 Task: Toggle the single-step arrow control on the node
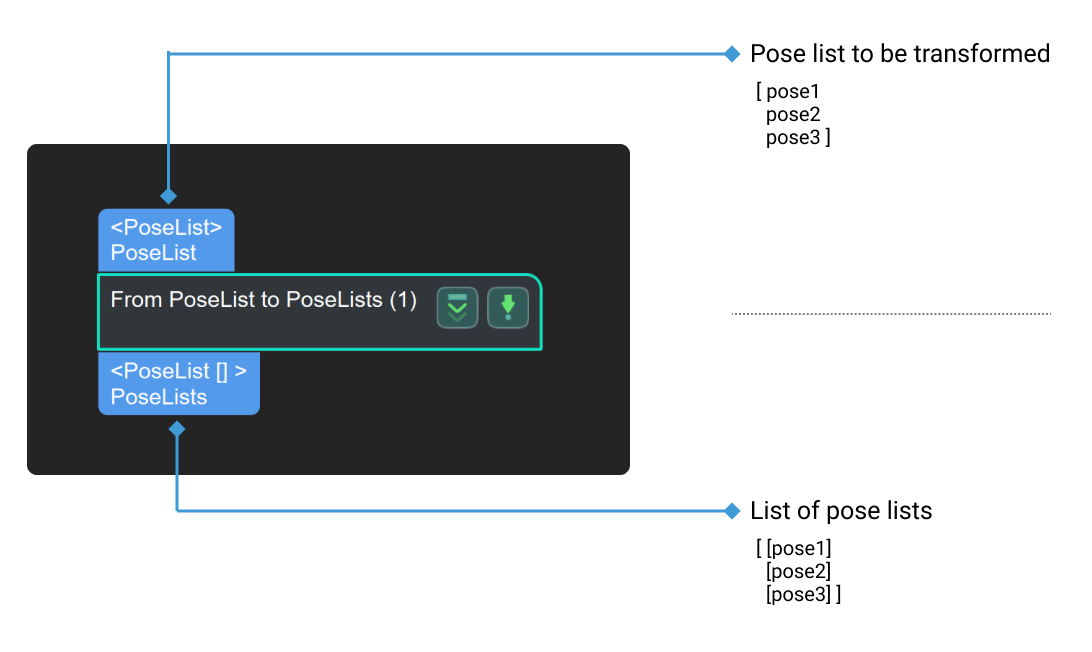click(508, 308)
